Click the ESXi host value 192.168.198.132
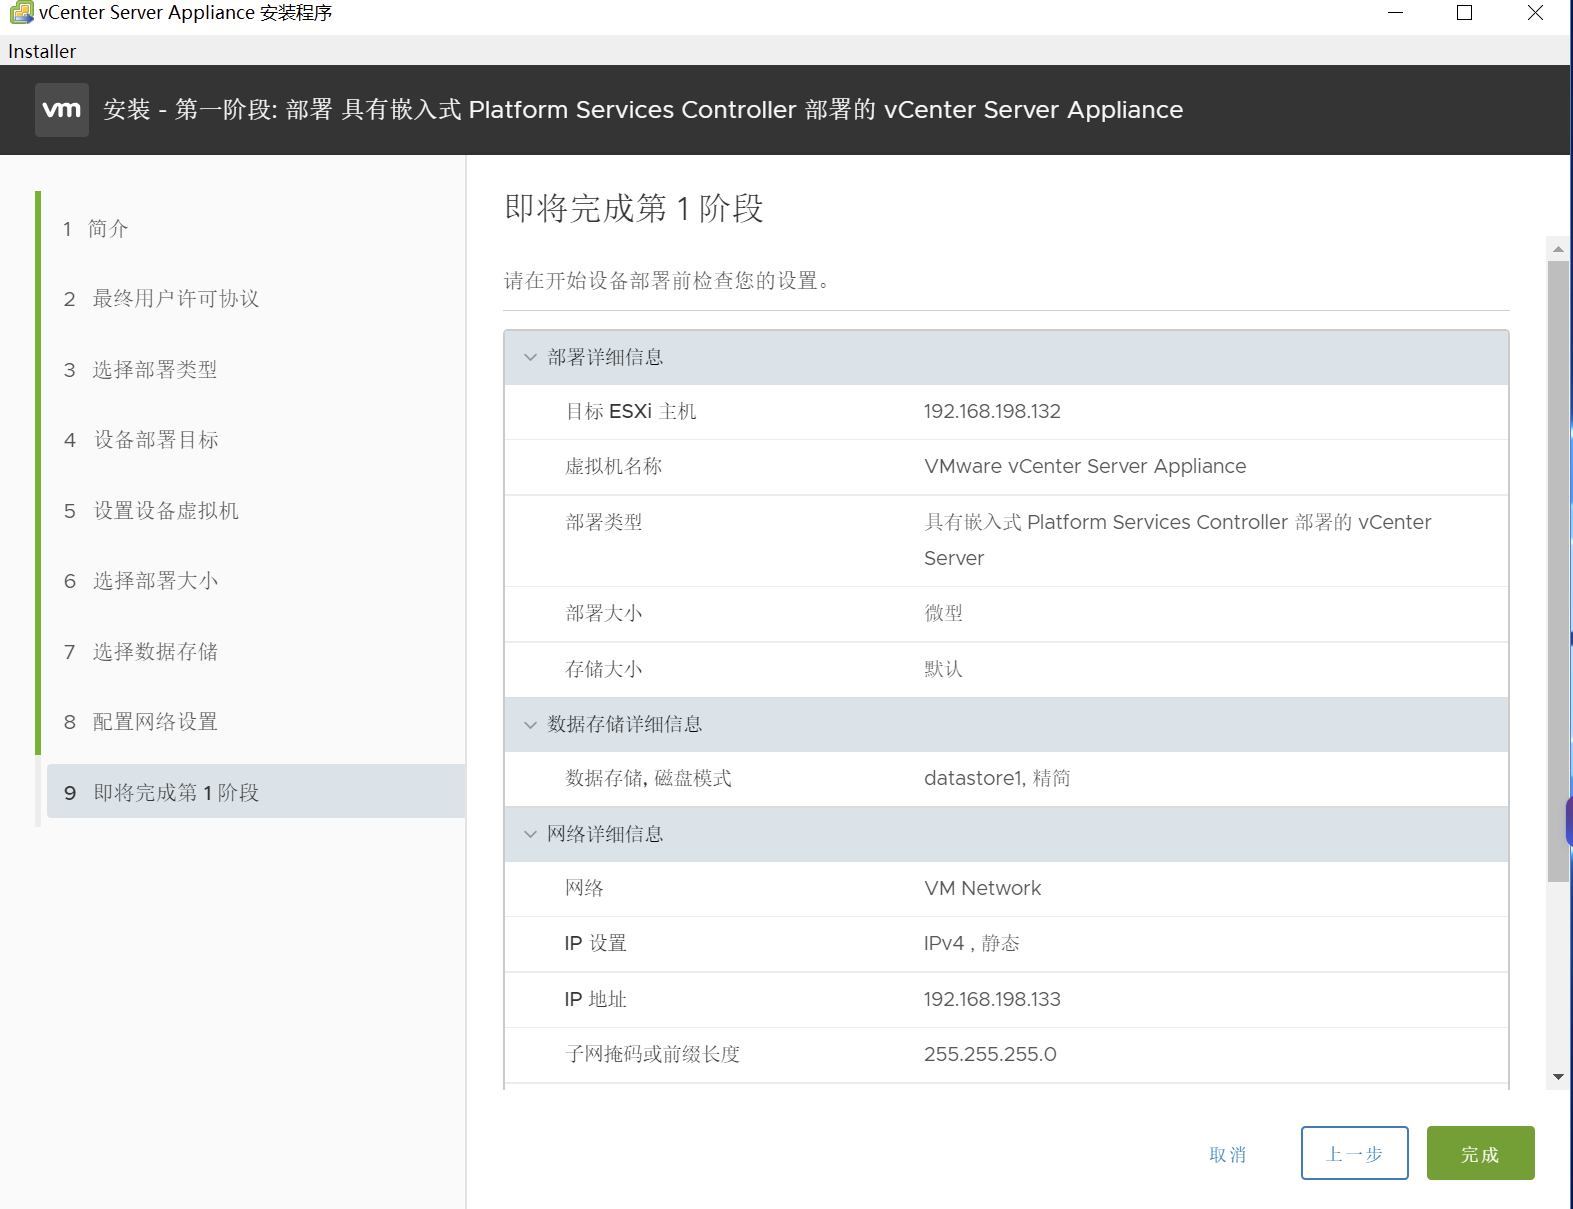1573x1209 pixels. 992,411
